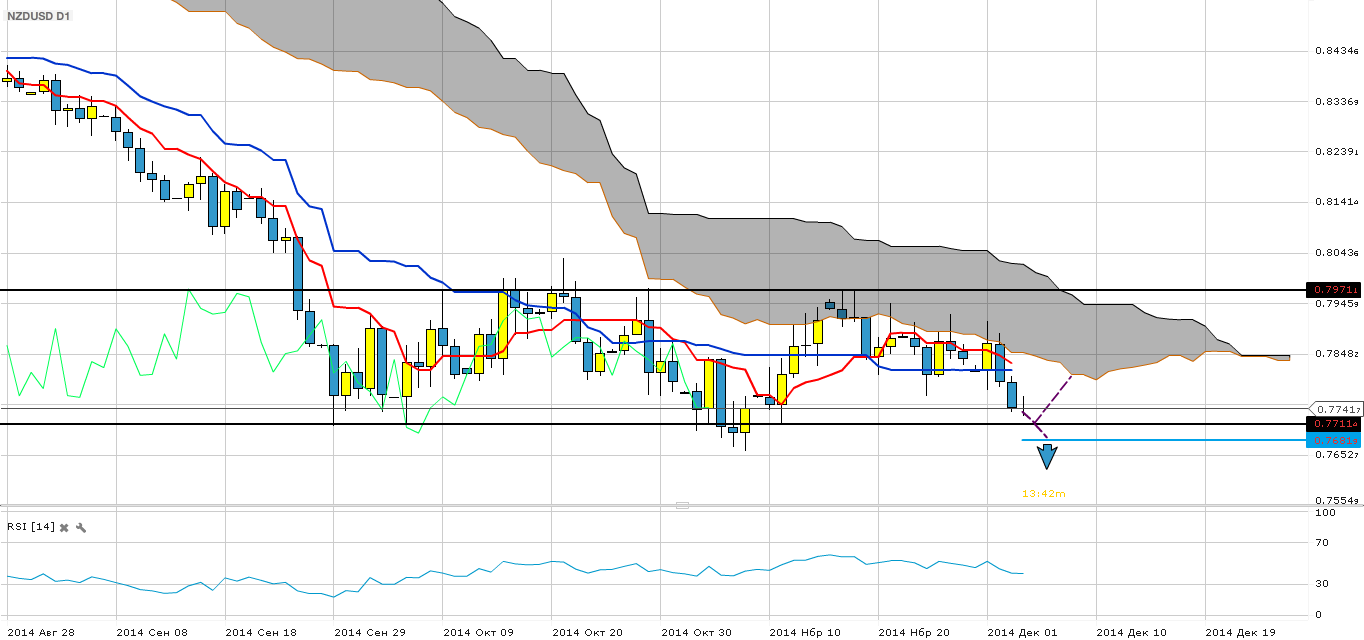Remove the RSI [14] indicator with X icon
The image size is (1364, 640).
[64, 527]
